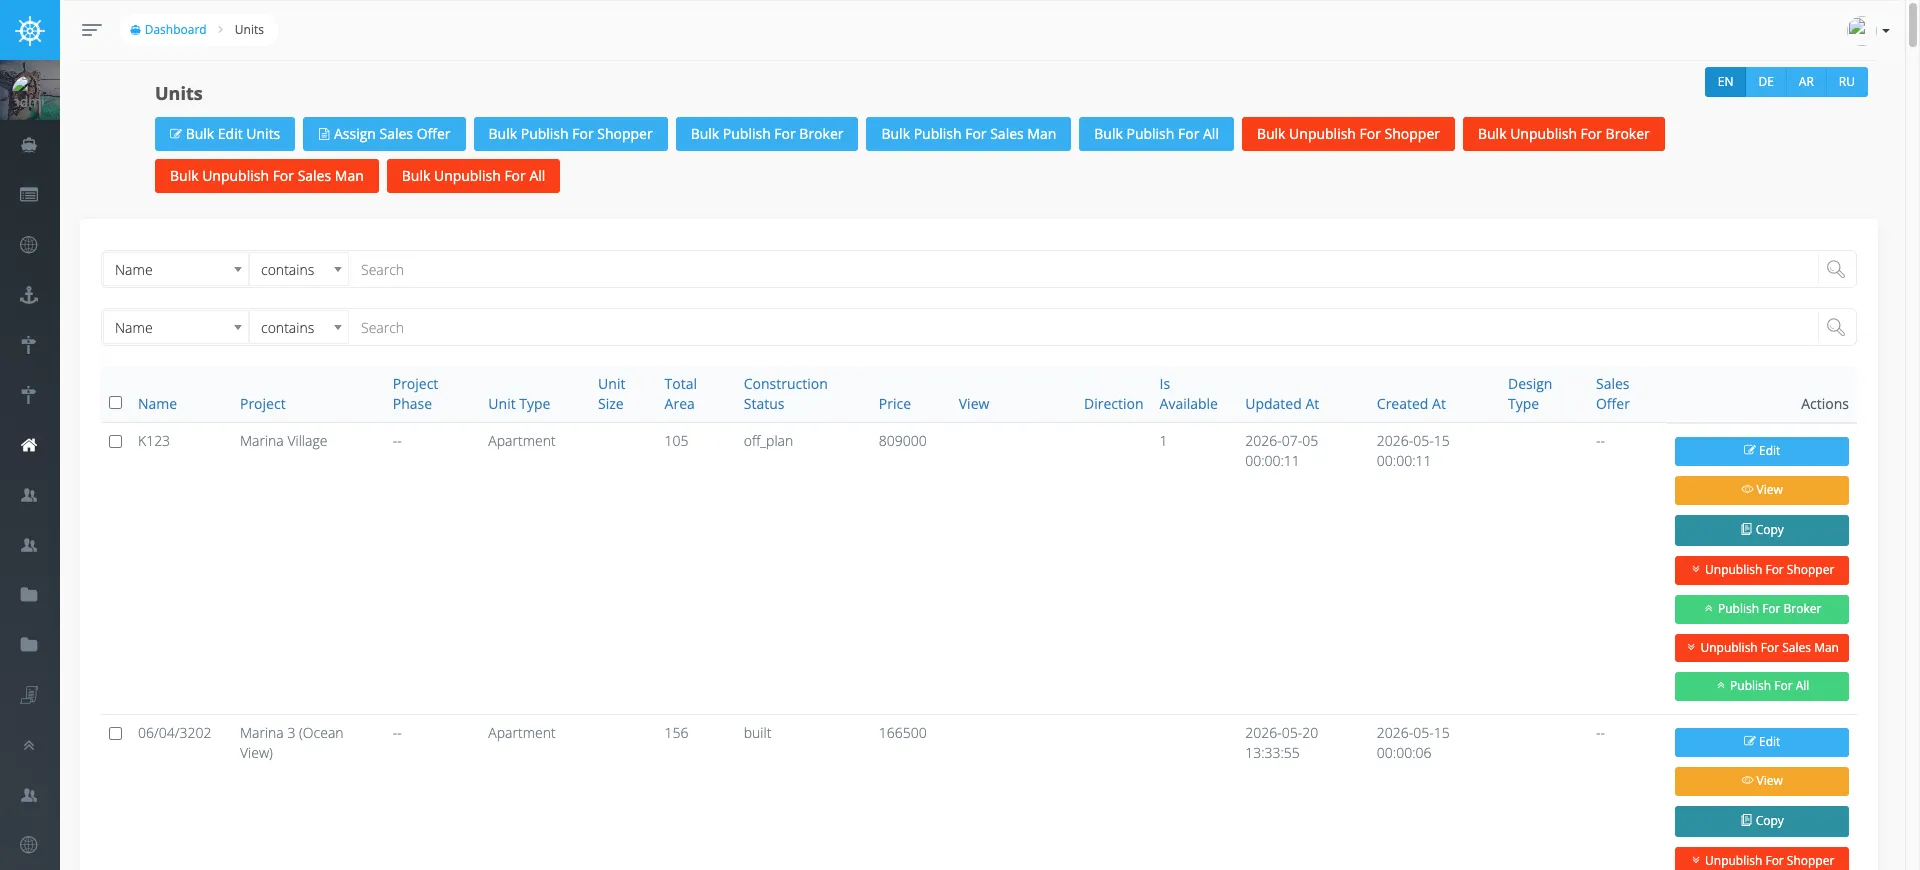Image resolution: width=1920 pixels, height=870 pixels.
Task: Select the home icon in sidebar
Action: point(29,445)
